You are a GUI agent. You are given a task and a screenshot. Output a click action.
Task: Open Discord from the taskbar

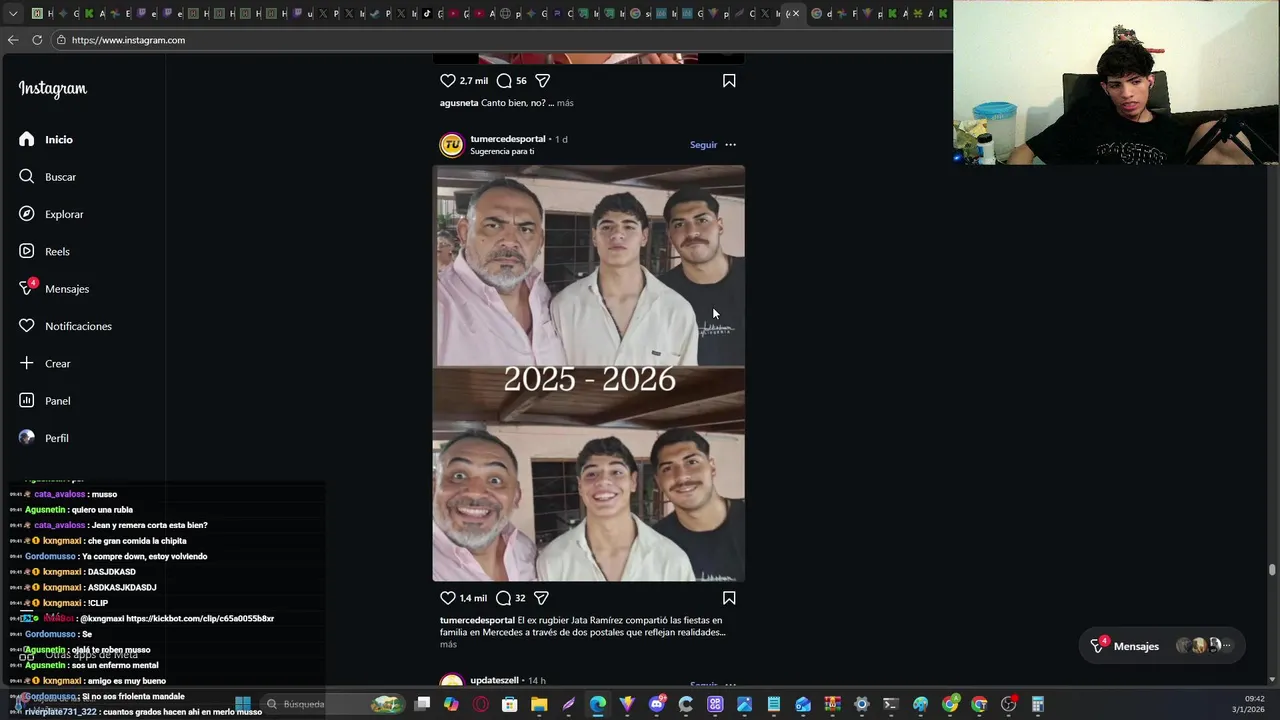657,704
